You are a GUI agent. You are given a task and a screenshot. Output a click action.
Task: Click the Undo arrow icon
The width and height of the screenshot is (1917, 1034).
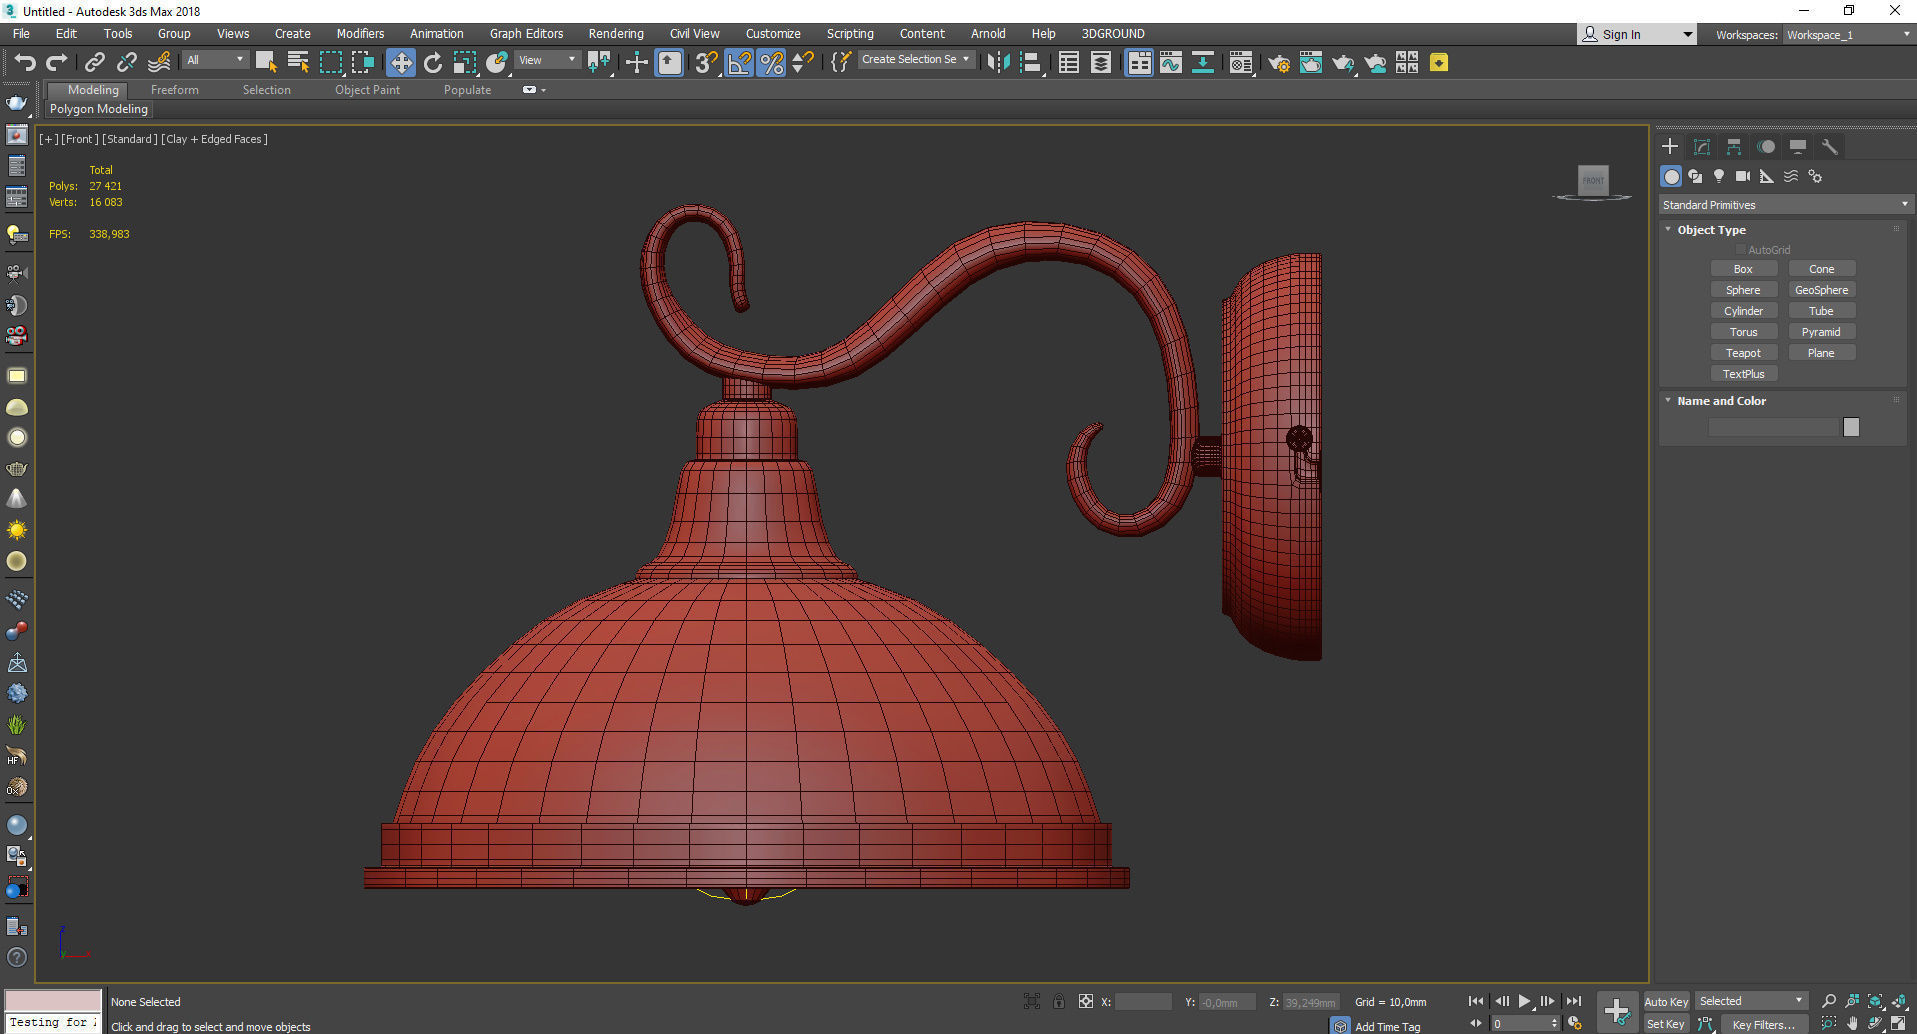point(25,63)
